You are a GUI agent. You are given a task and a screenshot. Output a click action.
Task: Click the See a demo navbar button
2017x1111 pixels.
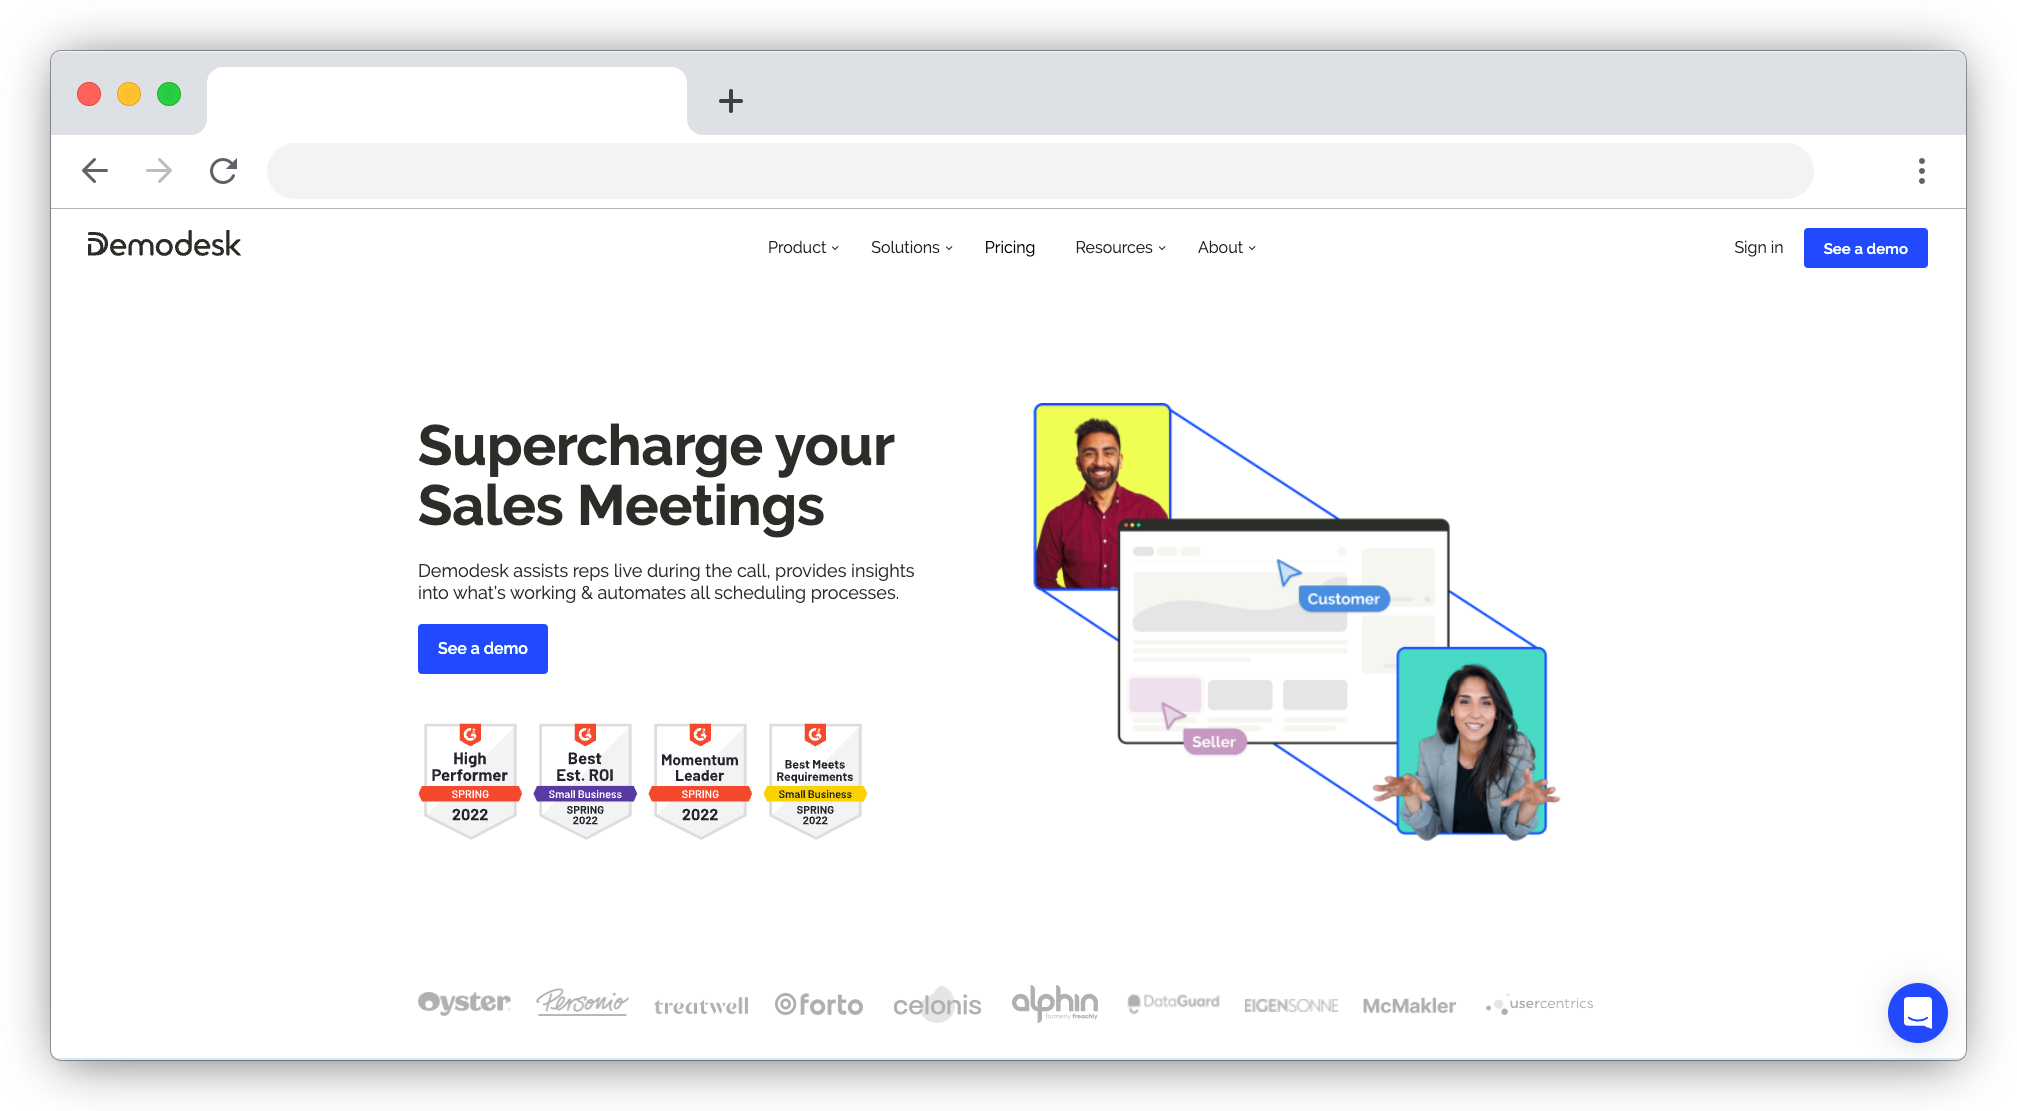tap(1865, 249)
